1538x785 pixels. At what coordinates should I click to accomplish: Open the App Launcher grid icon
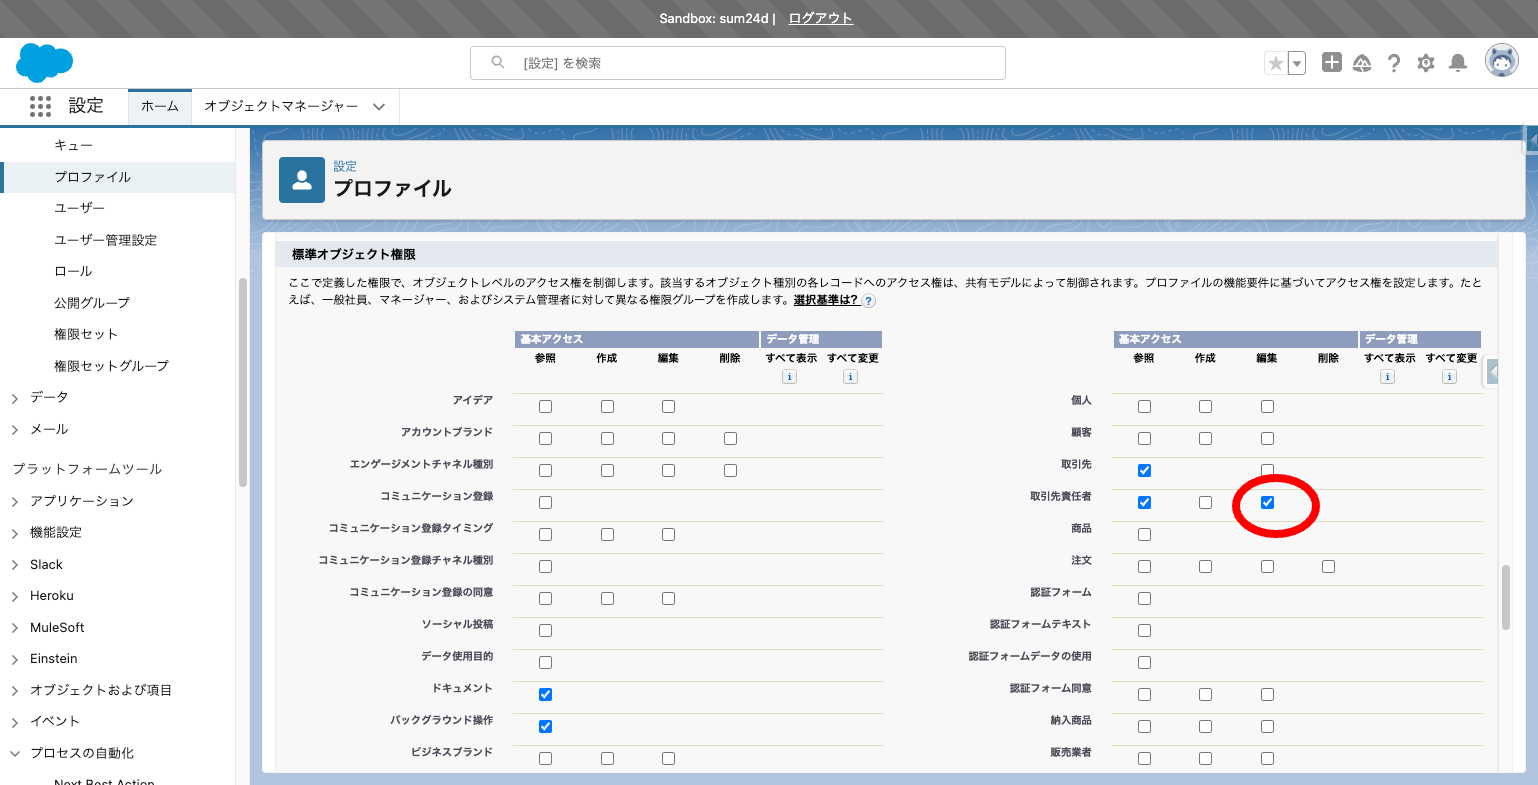(40, 106)
